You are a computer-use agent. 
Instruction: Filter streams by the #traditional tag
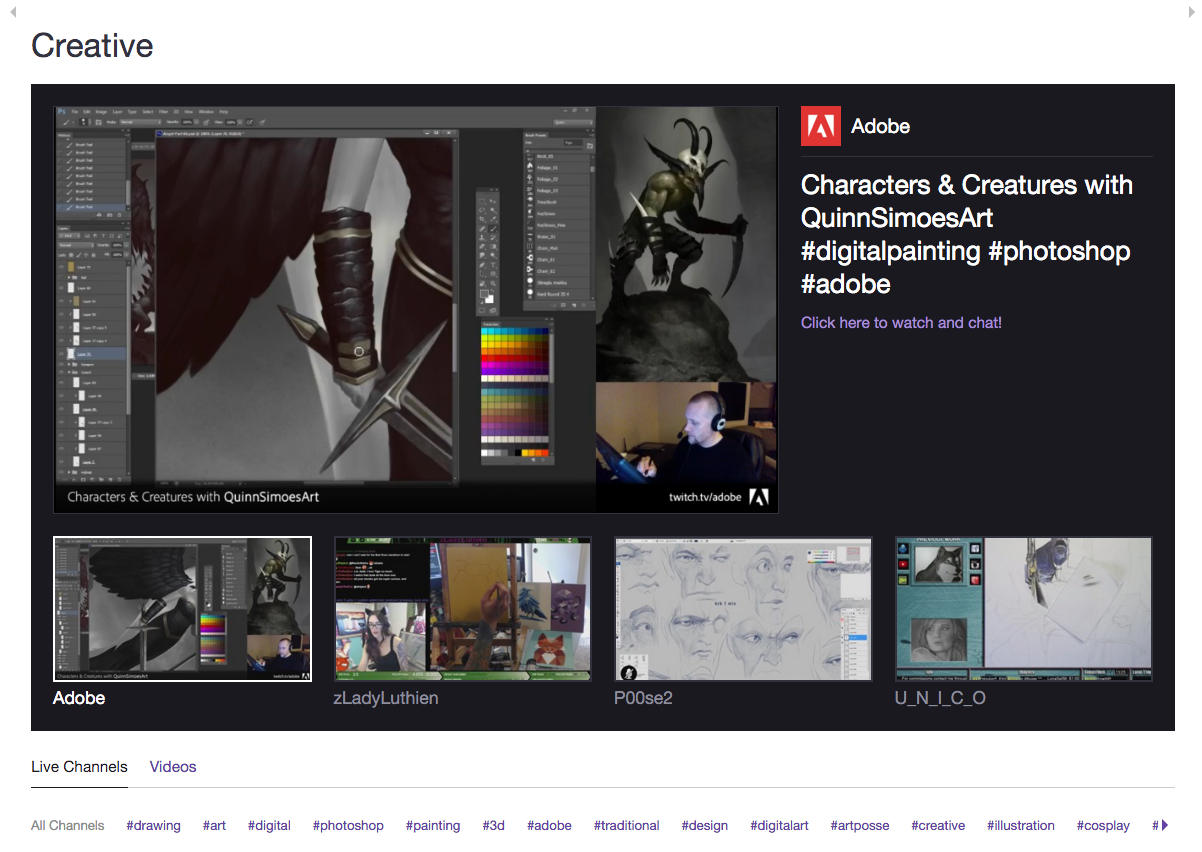pos(626,825)
